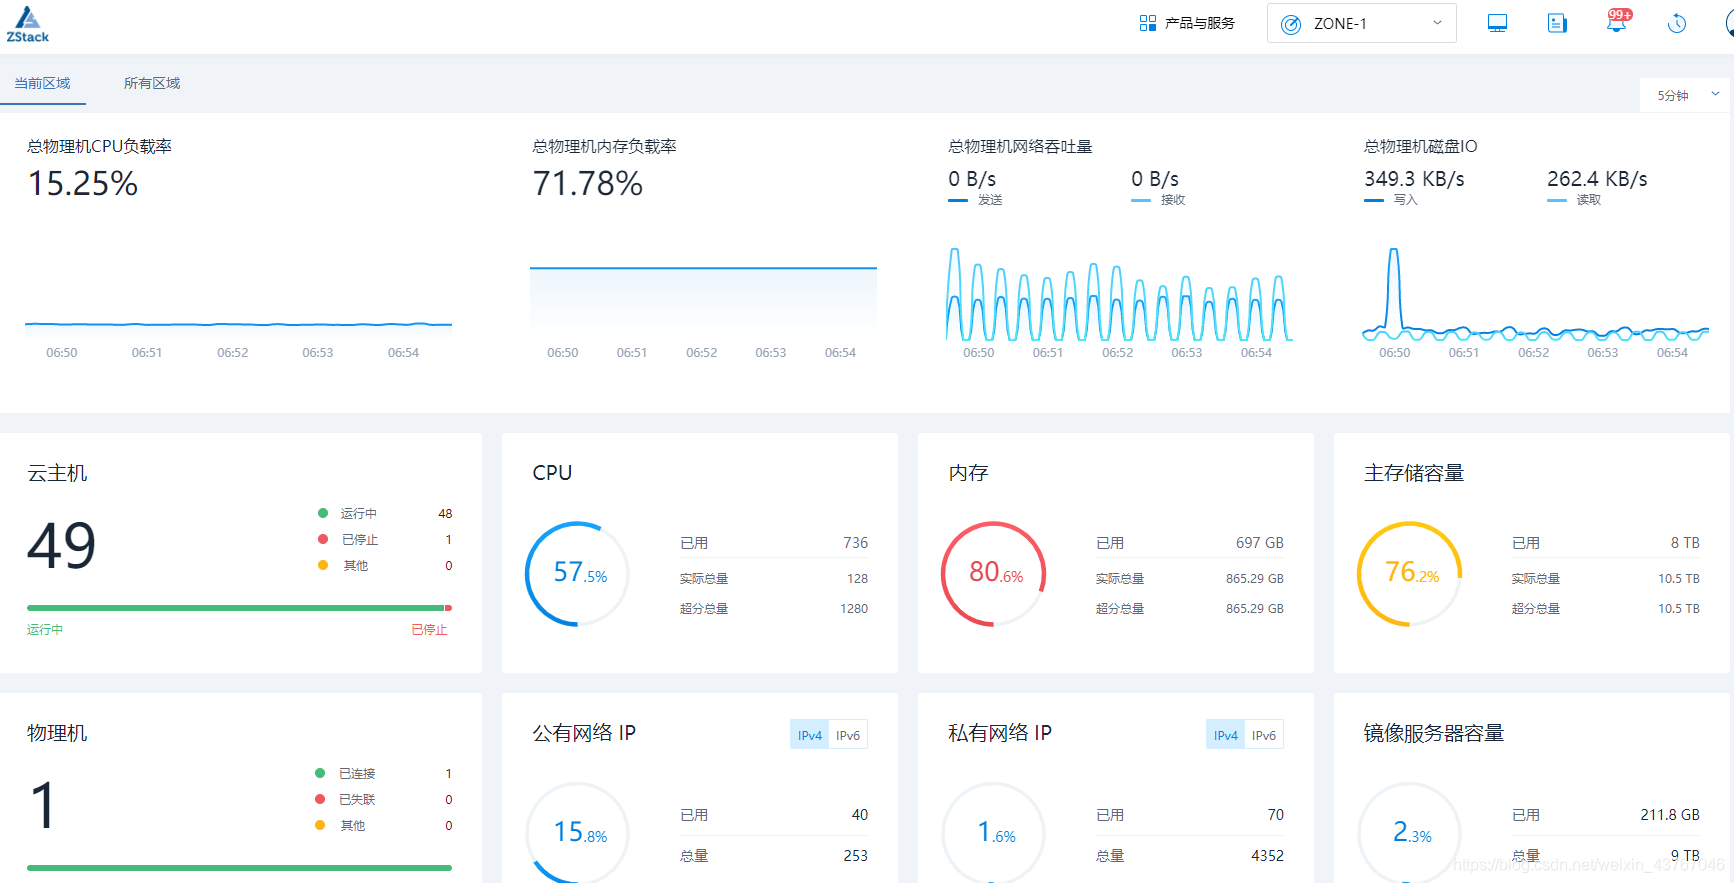
Task: Click the 262.4 KB/s read value
Action: tap(1597, 179)
